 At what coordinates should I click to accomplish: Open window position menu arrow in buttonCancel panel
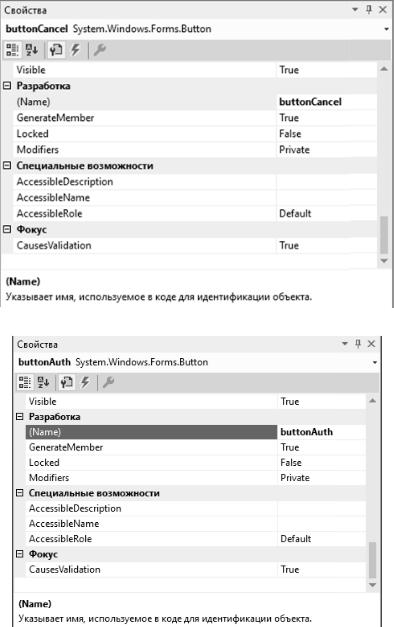(x=355, y=10)
